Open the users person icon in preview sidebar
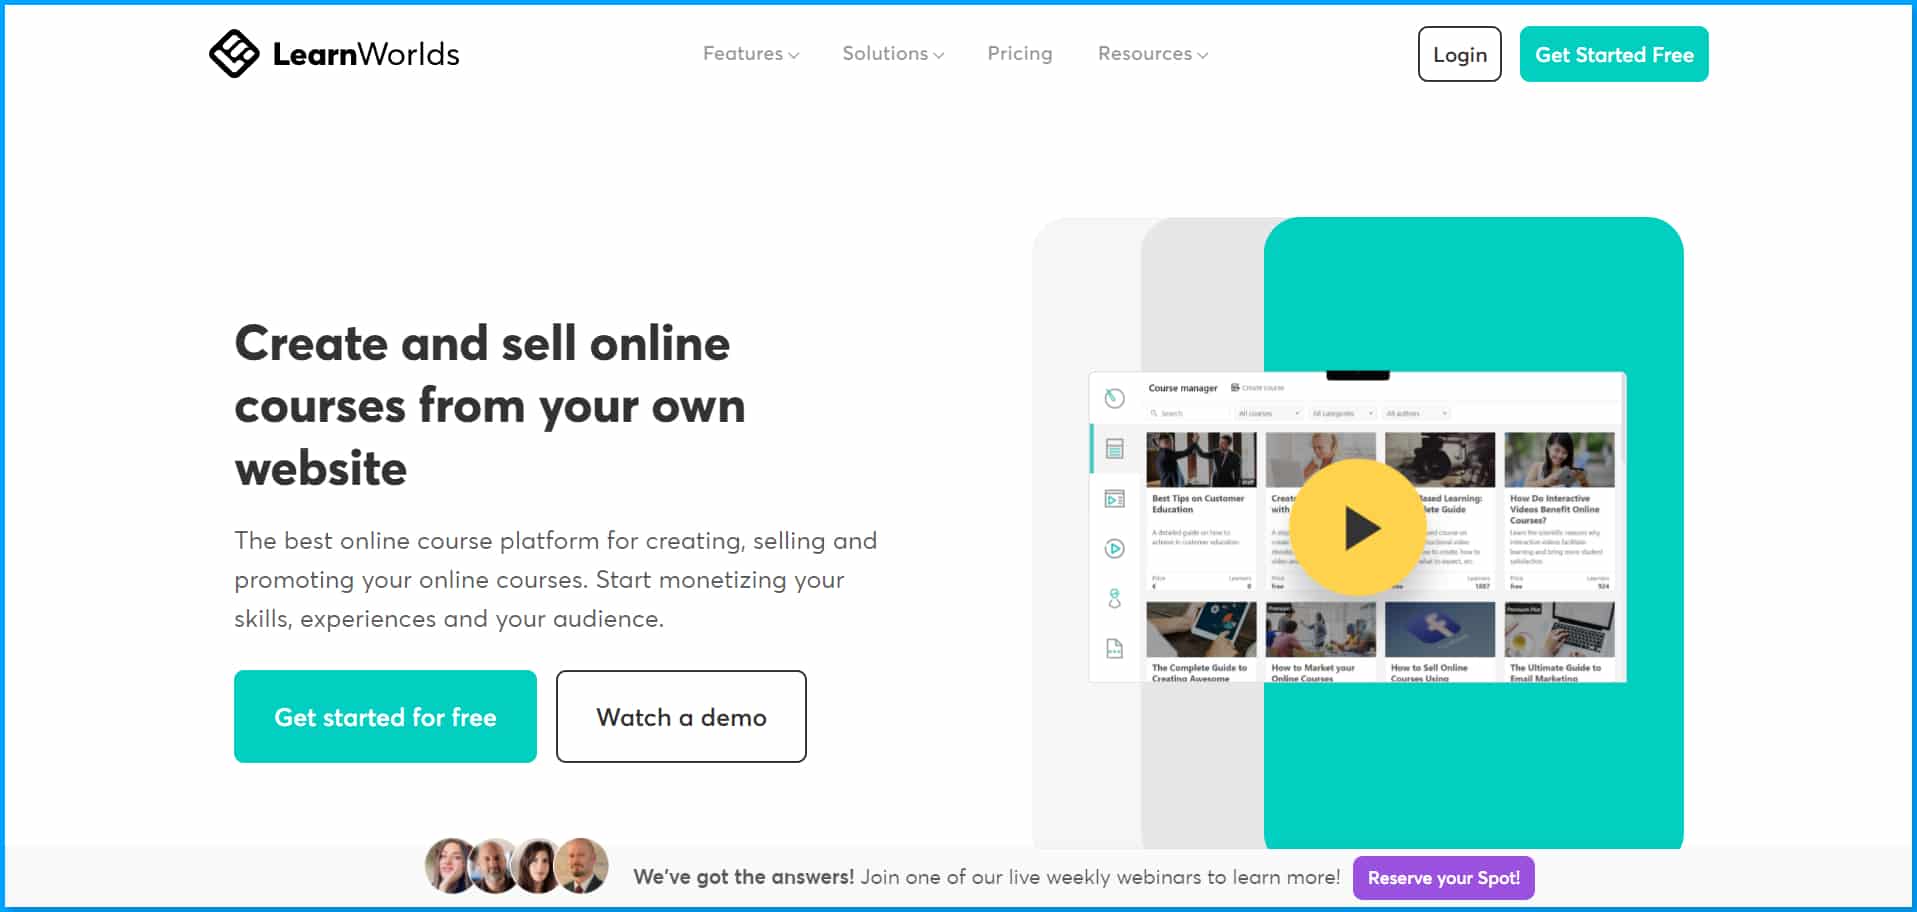 tap(1114, 598)
